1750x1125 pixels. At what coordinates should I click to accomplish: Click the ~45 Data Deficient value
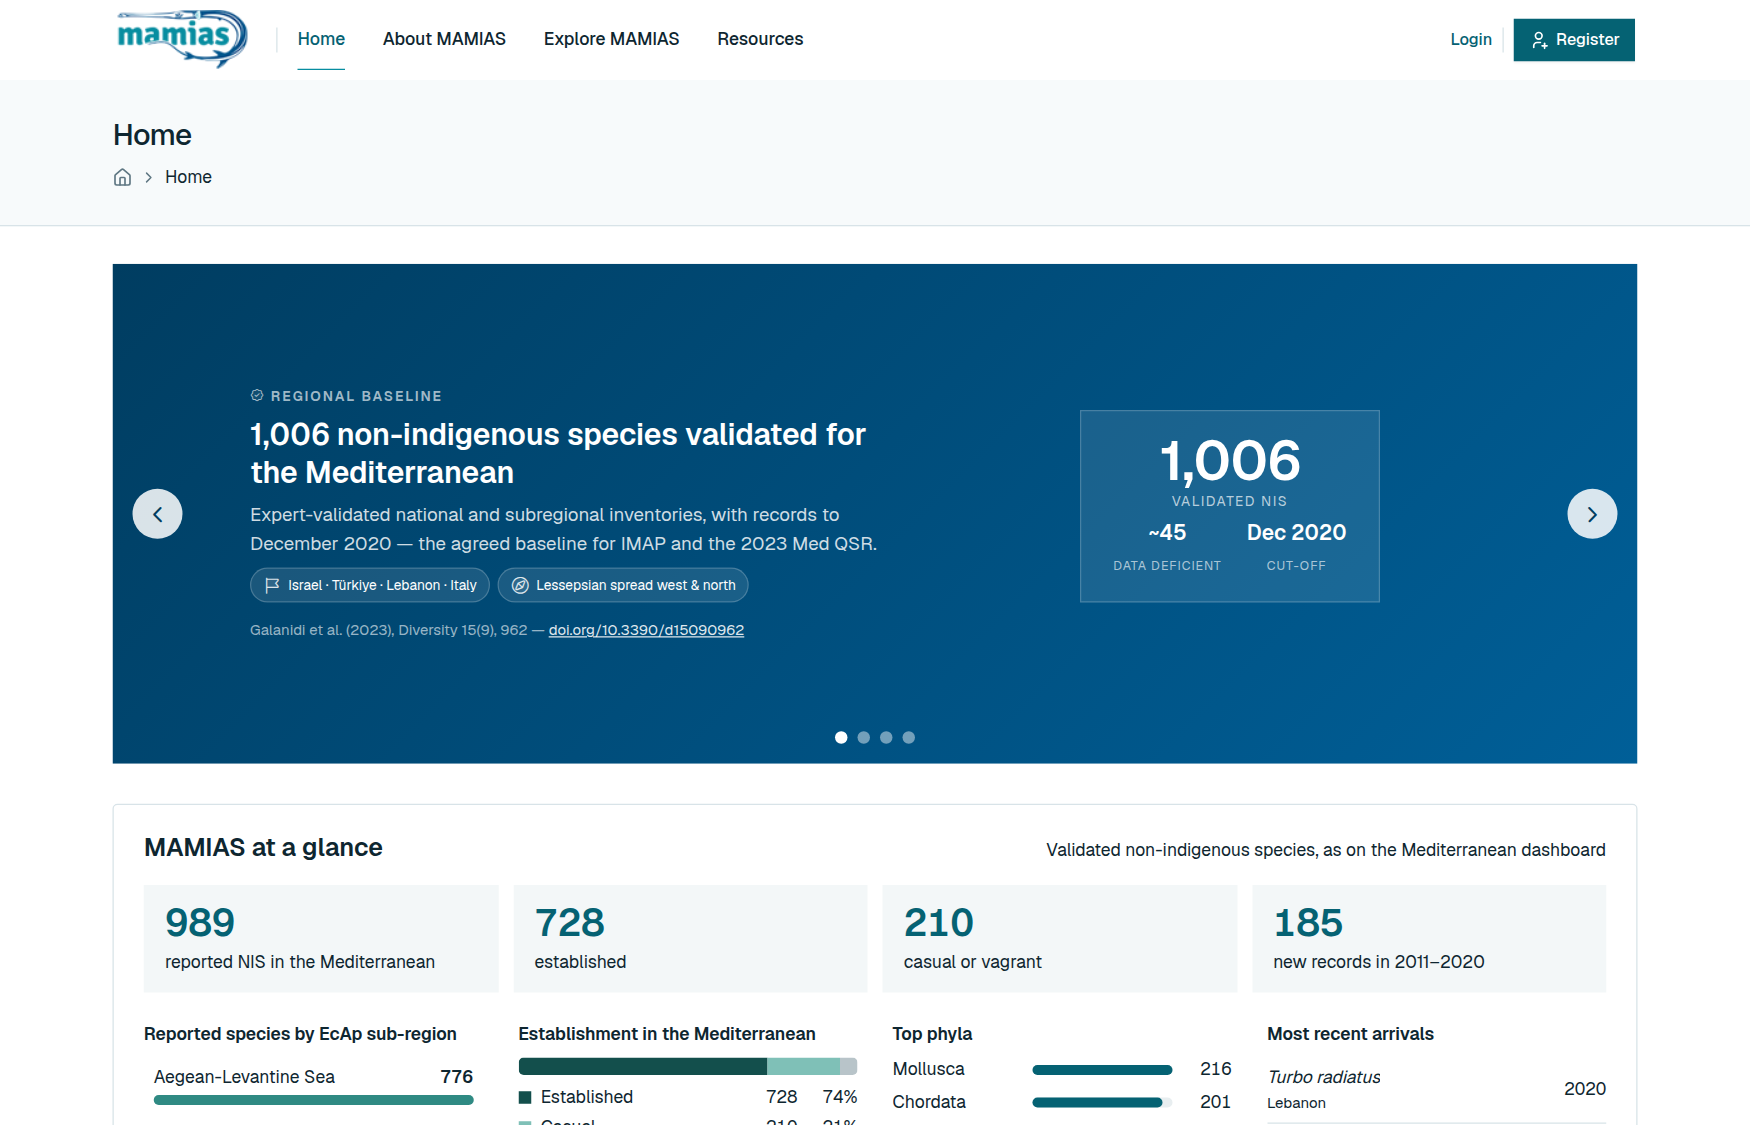(1167, 533)
